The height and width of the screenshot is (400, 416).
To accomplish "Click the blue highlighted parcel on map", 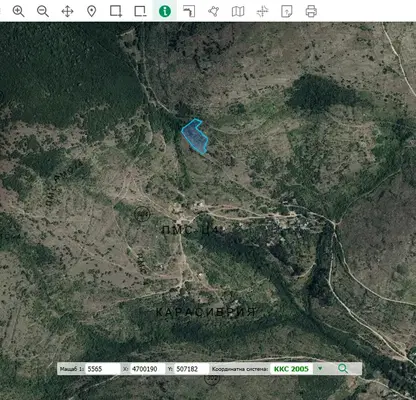I will (x=196, y=137).
